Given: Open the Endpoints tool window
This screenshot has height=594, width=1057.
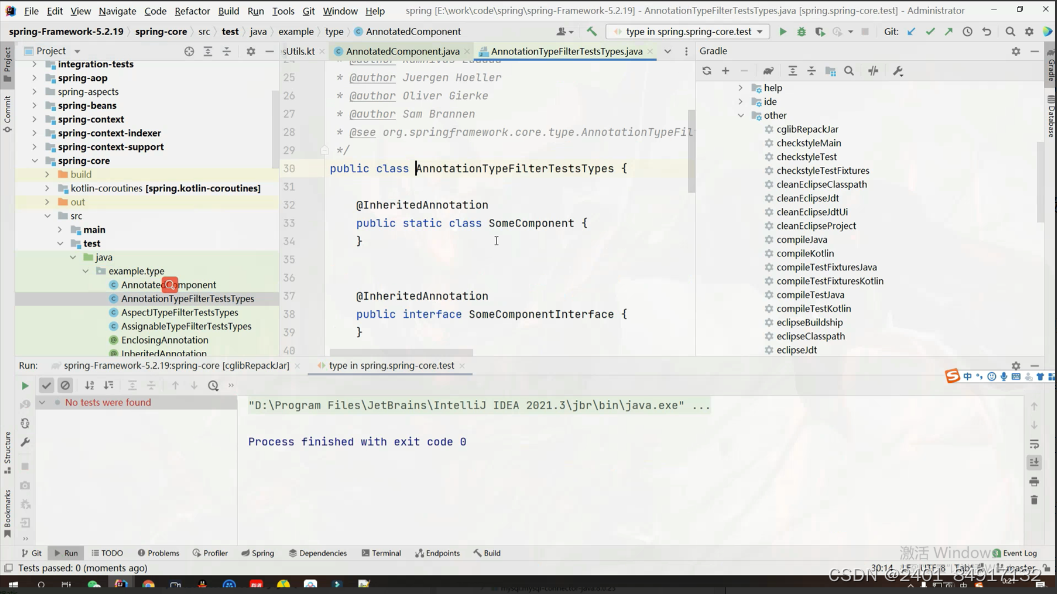Looking at the screenshot, I should (x=437, y=553).
